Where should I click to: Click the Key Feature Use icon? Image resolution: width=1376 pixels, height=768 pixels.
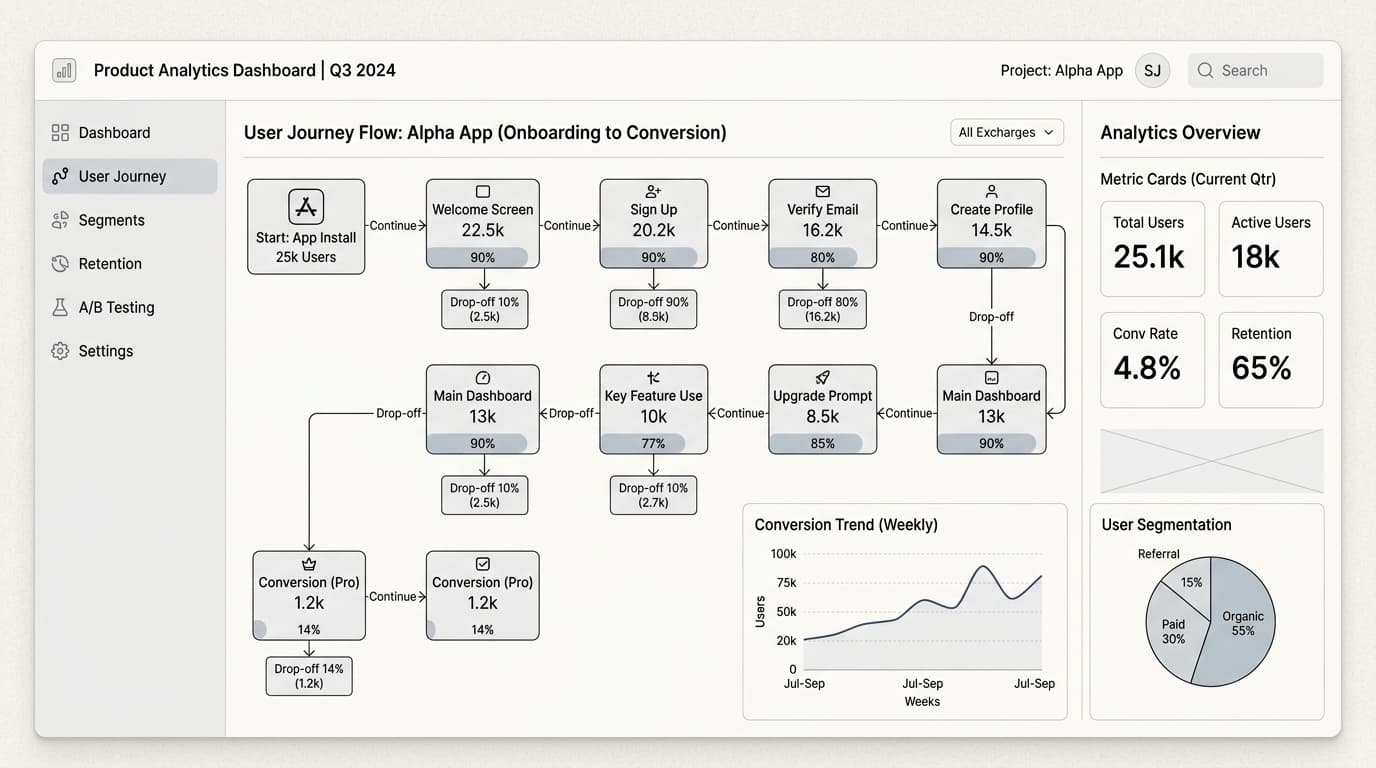(653, 377)
